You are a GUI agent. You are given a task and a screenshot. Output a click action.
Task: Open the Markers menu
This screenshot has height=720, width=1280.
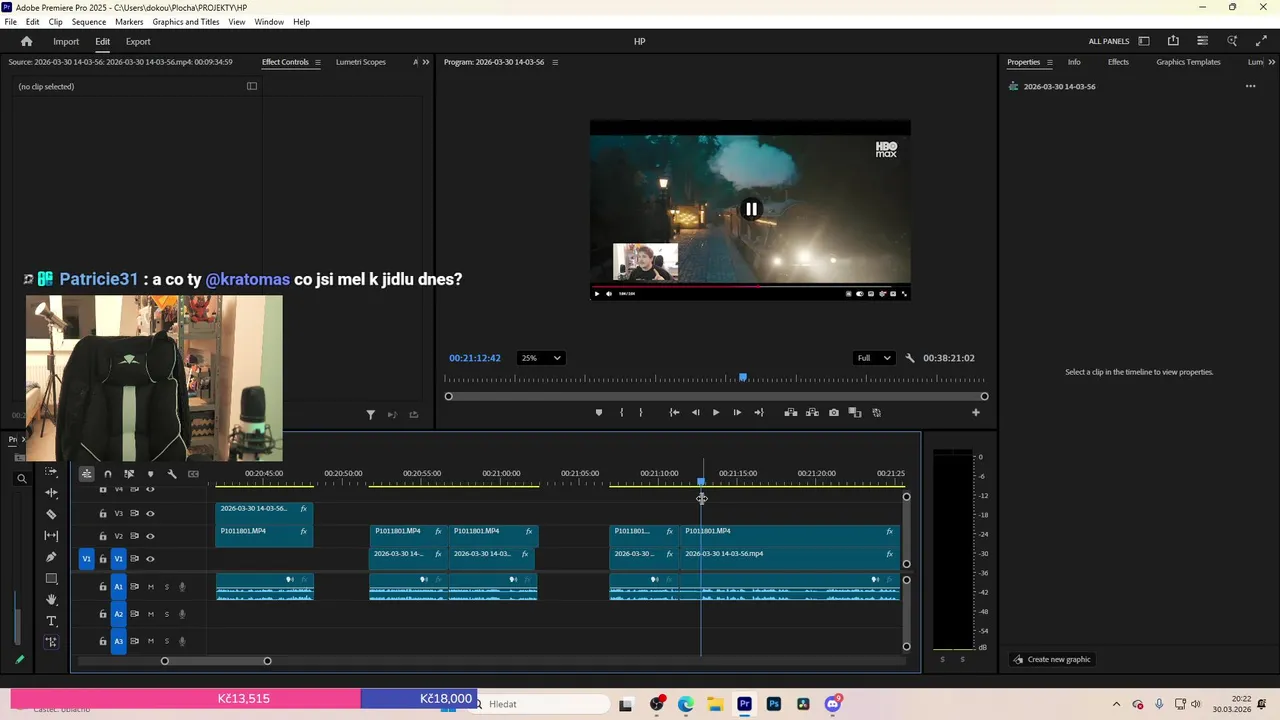(129, 21)
